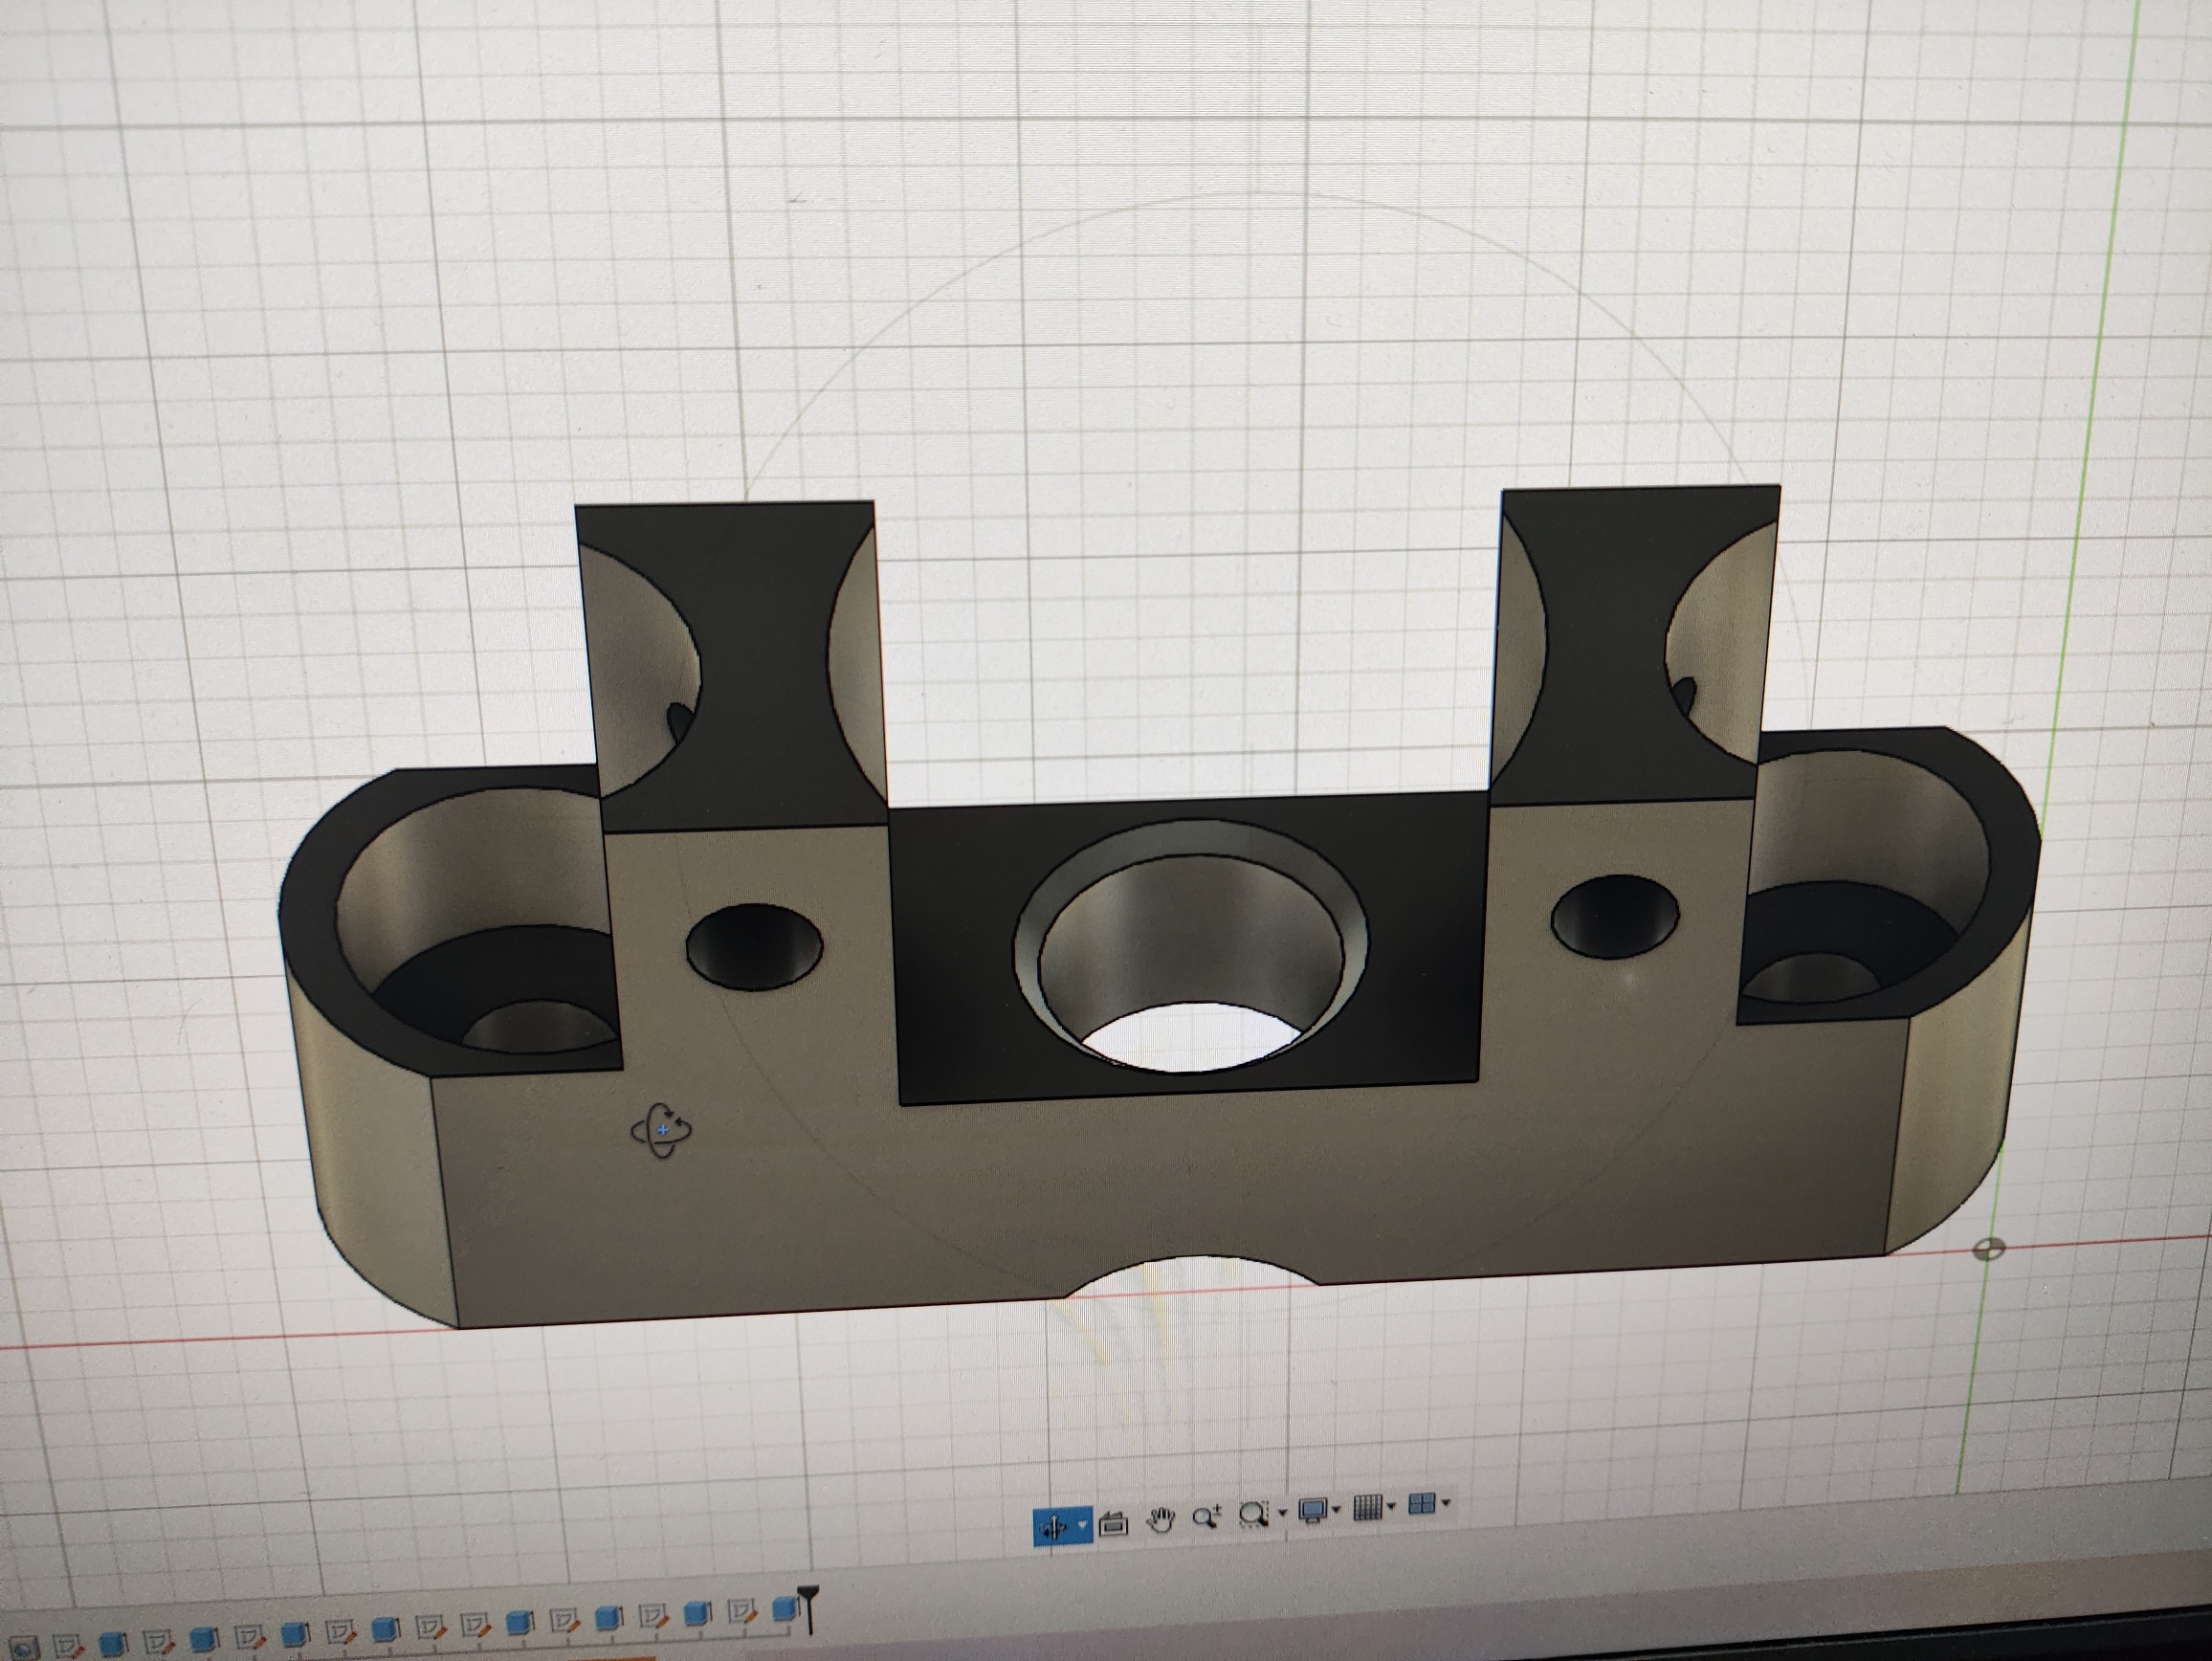This screenshot has height=1661, width=2212.
Task: Open Display Settings monitor icon
Action: [x=1311, y=1509]
